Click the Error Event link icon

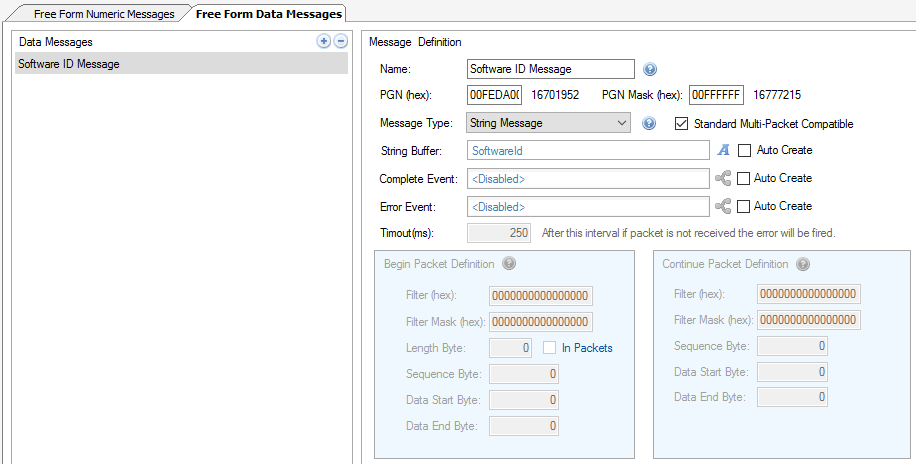pyautogui.click(x=724, y=206)
